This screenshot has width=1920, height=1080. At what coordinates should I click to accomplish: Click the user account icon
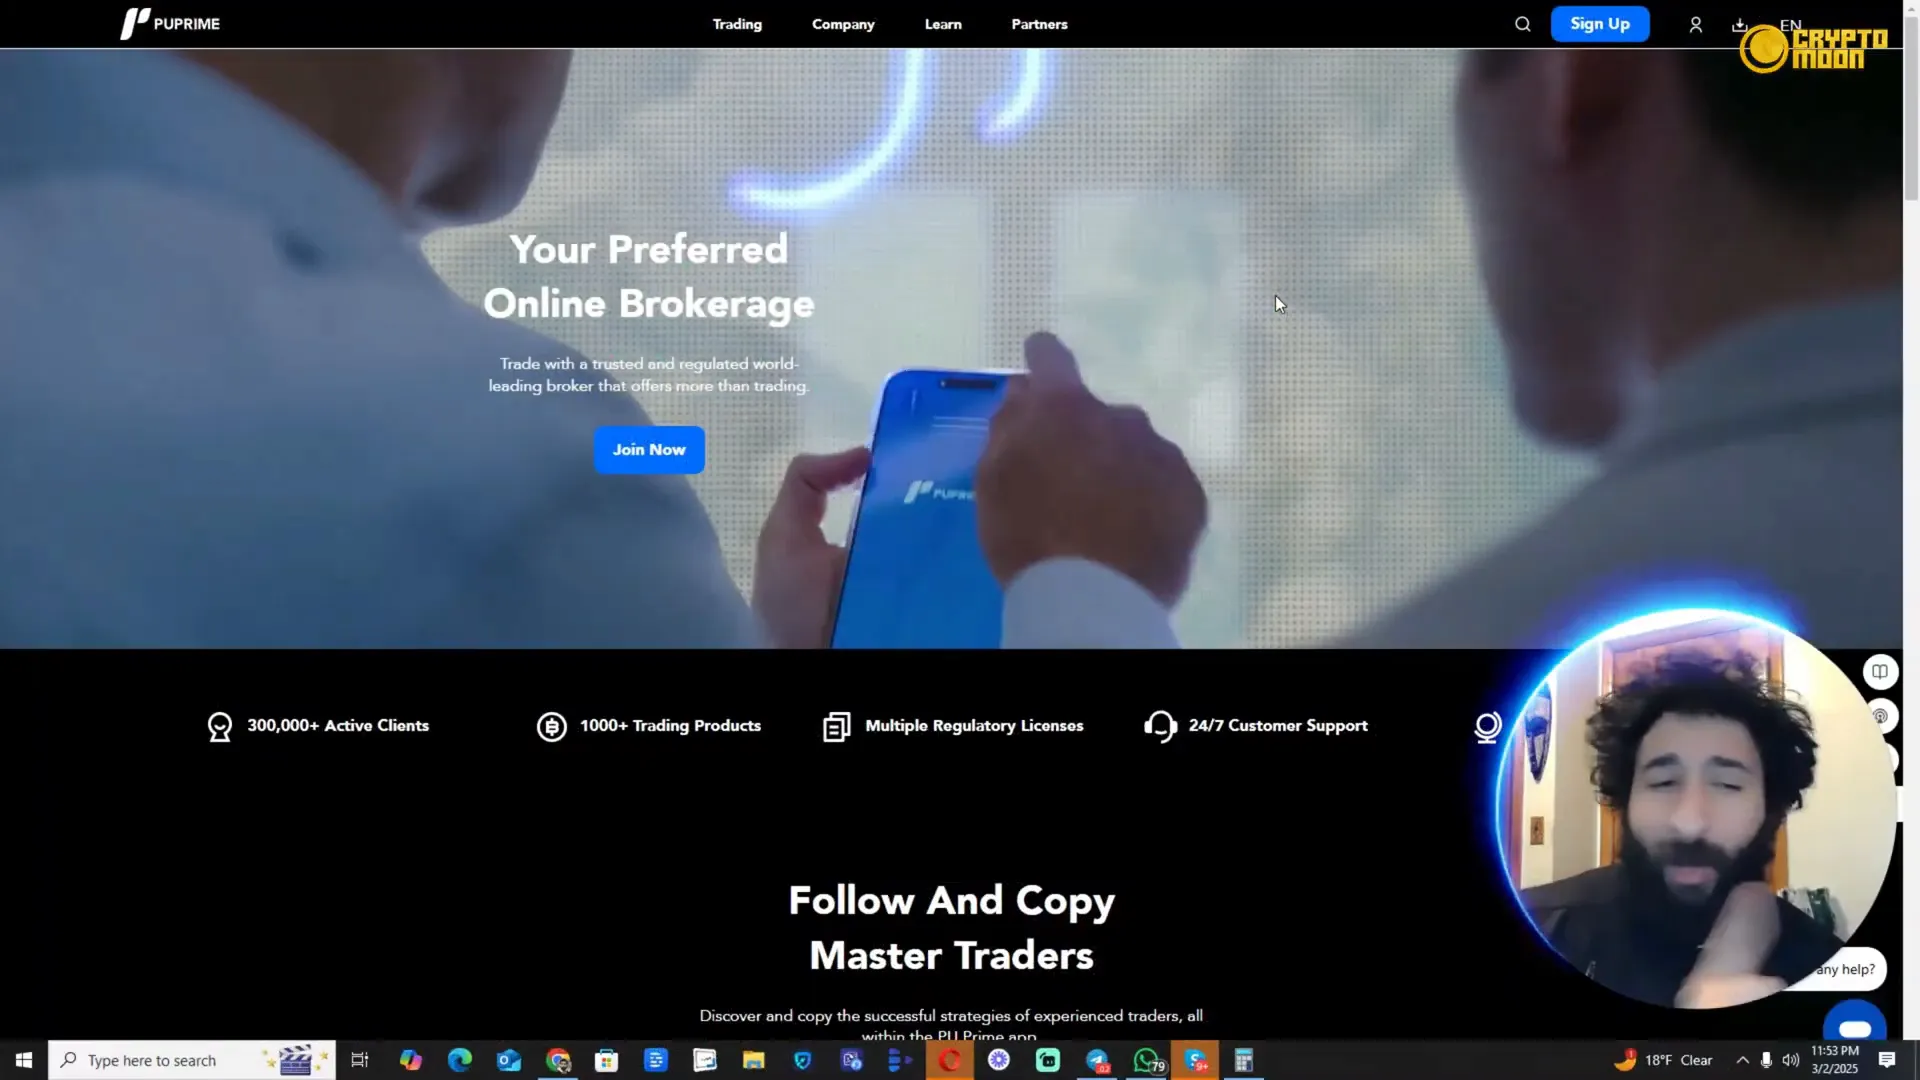1696,24
